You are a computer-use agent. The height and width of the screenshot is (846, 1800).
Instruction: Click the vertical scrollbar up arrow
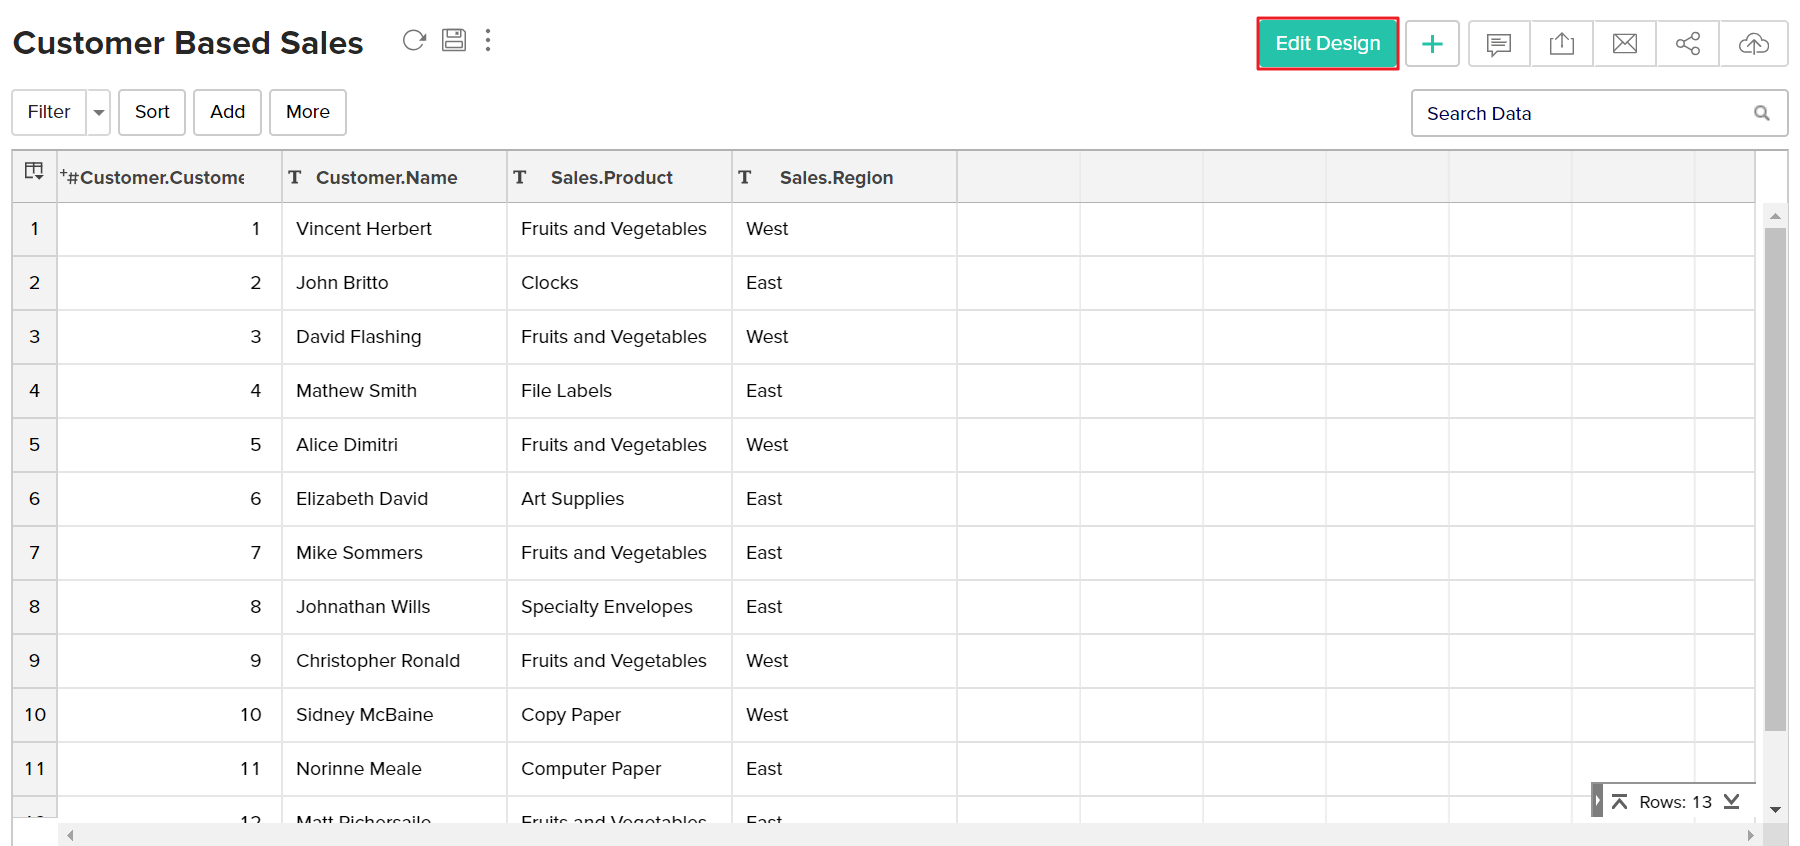[x=1775, y=215]
